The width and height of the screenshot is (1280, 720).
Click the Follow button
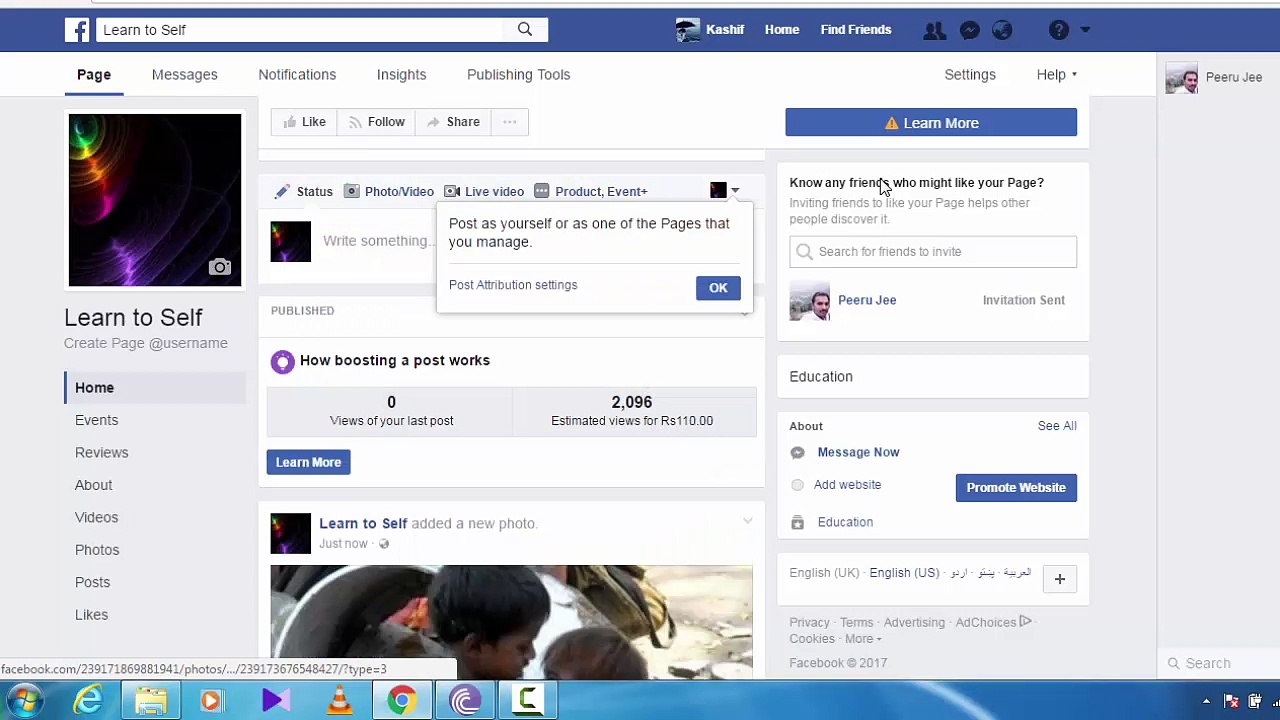pyautogui.click(x=376, y=122)
